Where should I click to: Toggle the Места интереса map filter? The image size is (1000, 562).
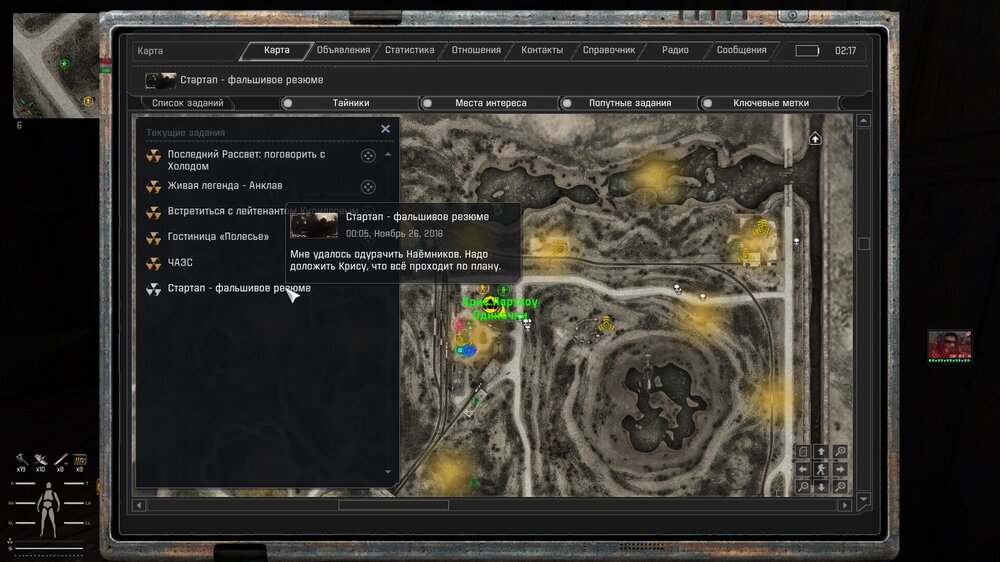pos(490,103)
